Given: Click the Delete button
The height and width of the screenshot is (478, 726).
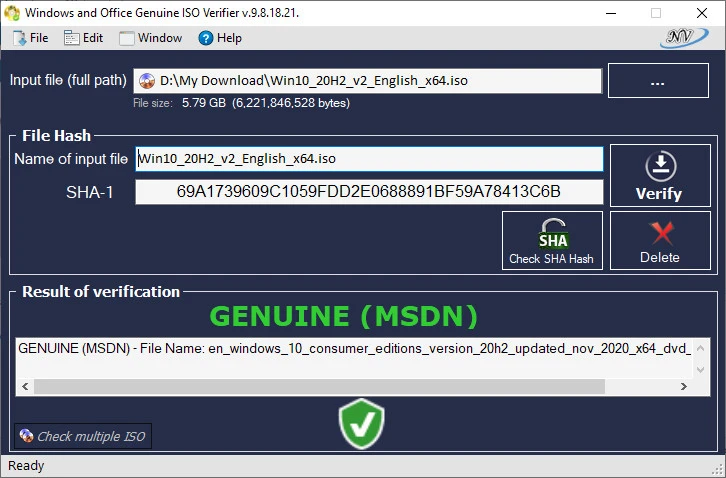Looking at the screenshot, I should click(660, 241).
